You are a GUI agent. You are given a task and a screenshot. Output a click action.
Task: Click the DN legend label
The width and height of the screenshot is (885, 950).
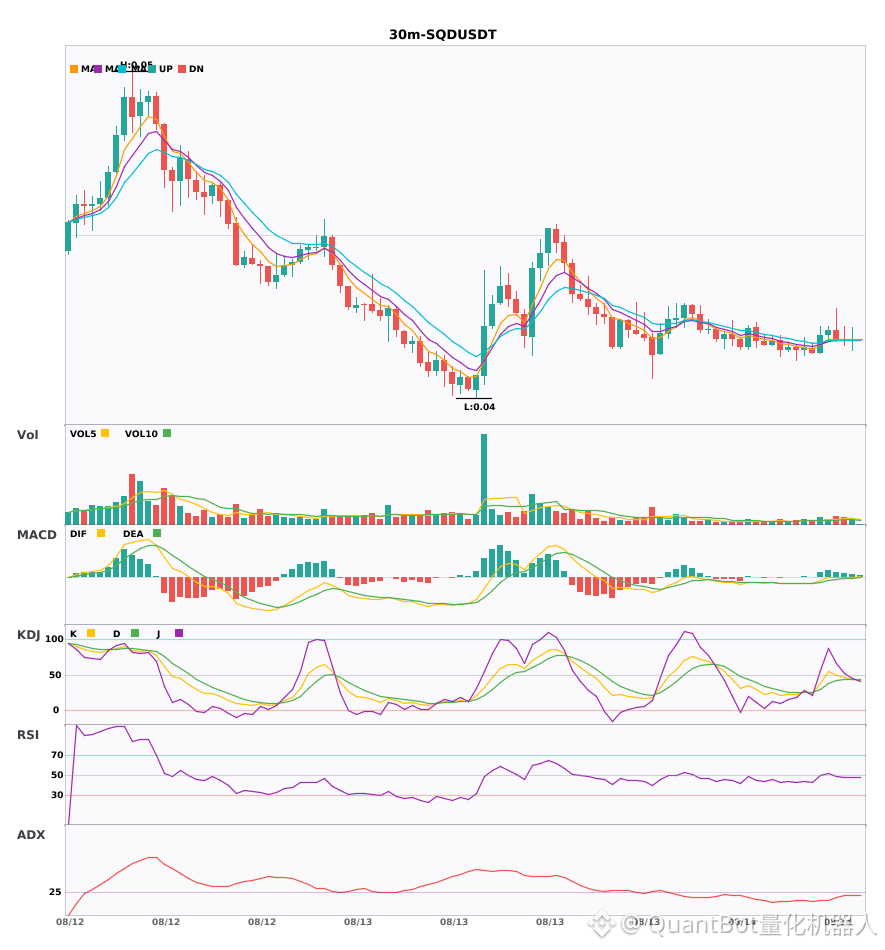pos(196,69)
